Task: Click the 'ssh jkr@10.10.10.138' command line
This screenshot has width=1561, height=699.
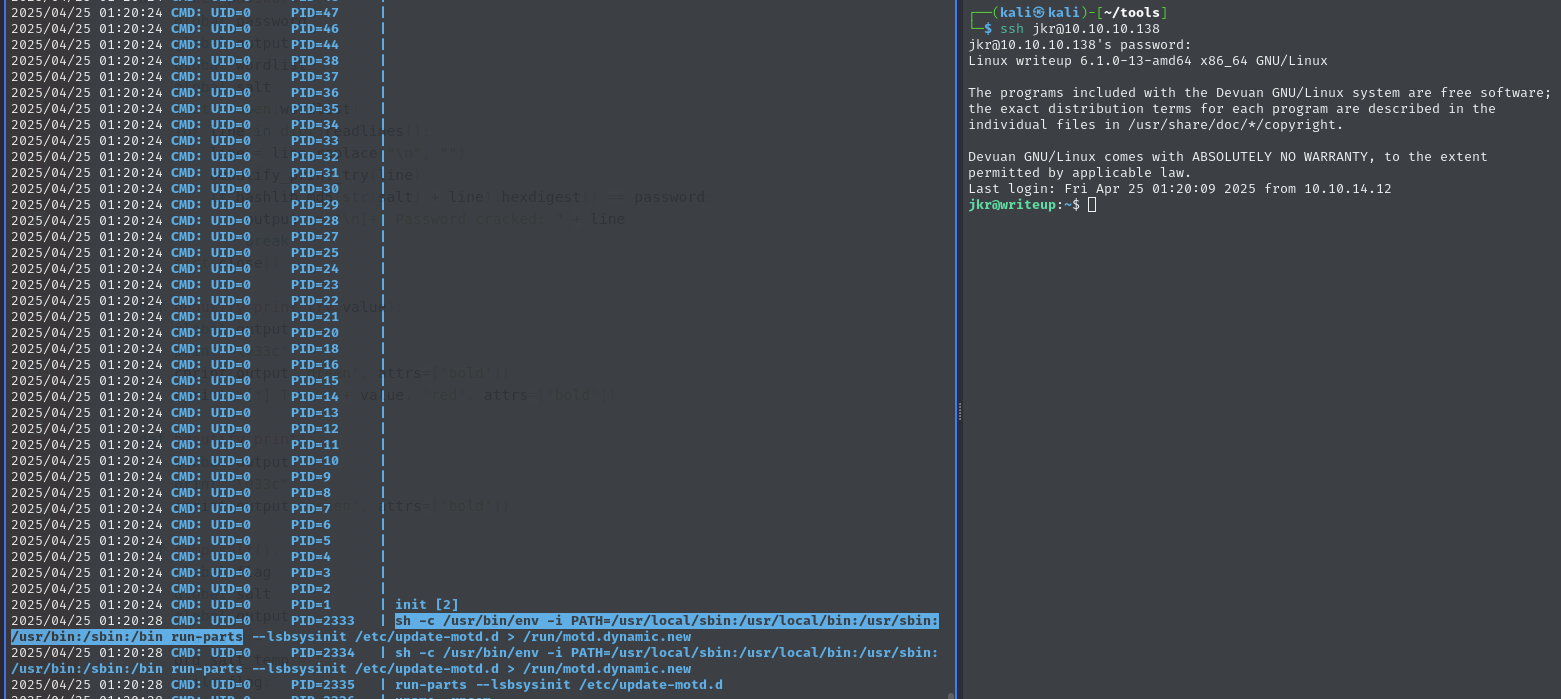Action: click(x=1080, y=29)
